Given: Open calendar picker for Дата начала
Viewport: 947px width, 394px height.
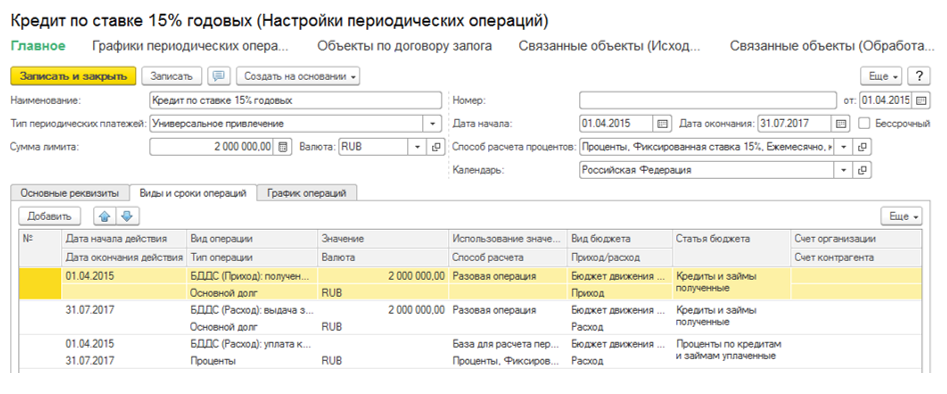Looking at the screenshot, I should point(662,124).
